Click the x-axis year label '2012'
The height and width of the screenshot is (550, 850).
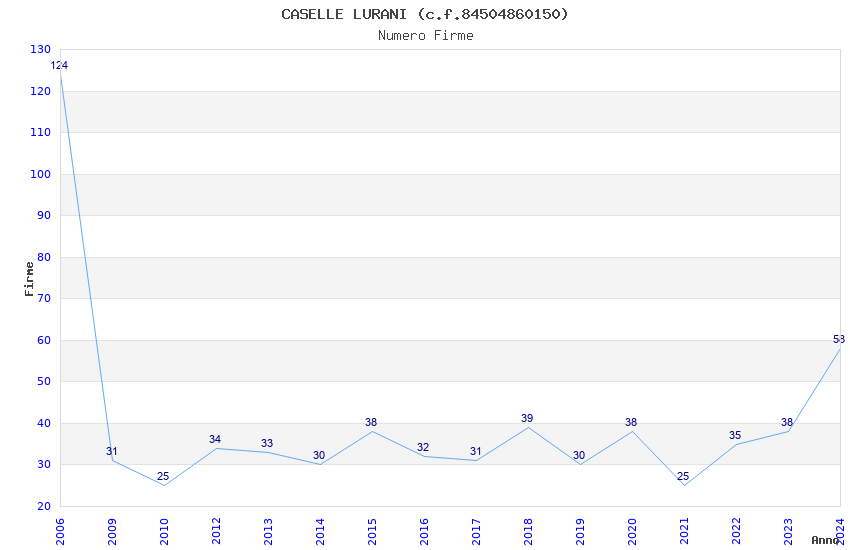coord(216,532)
